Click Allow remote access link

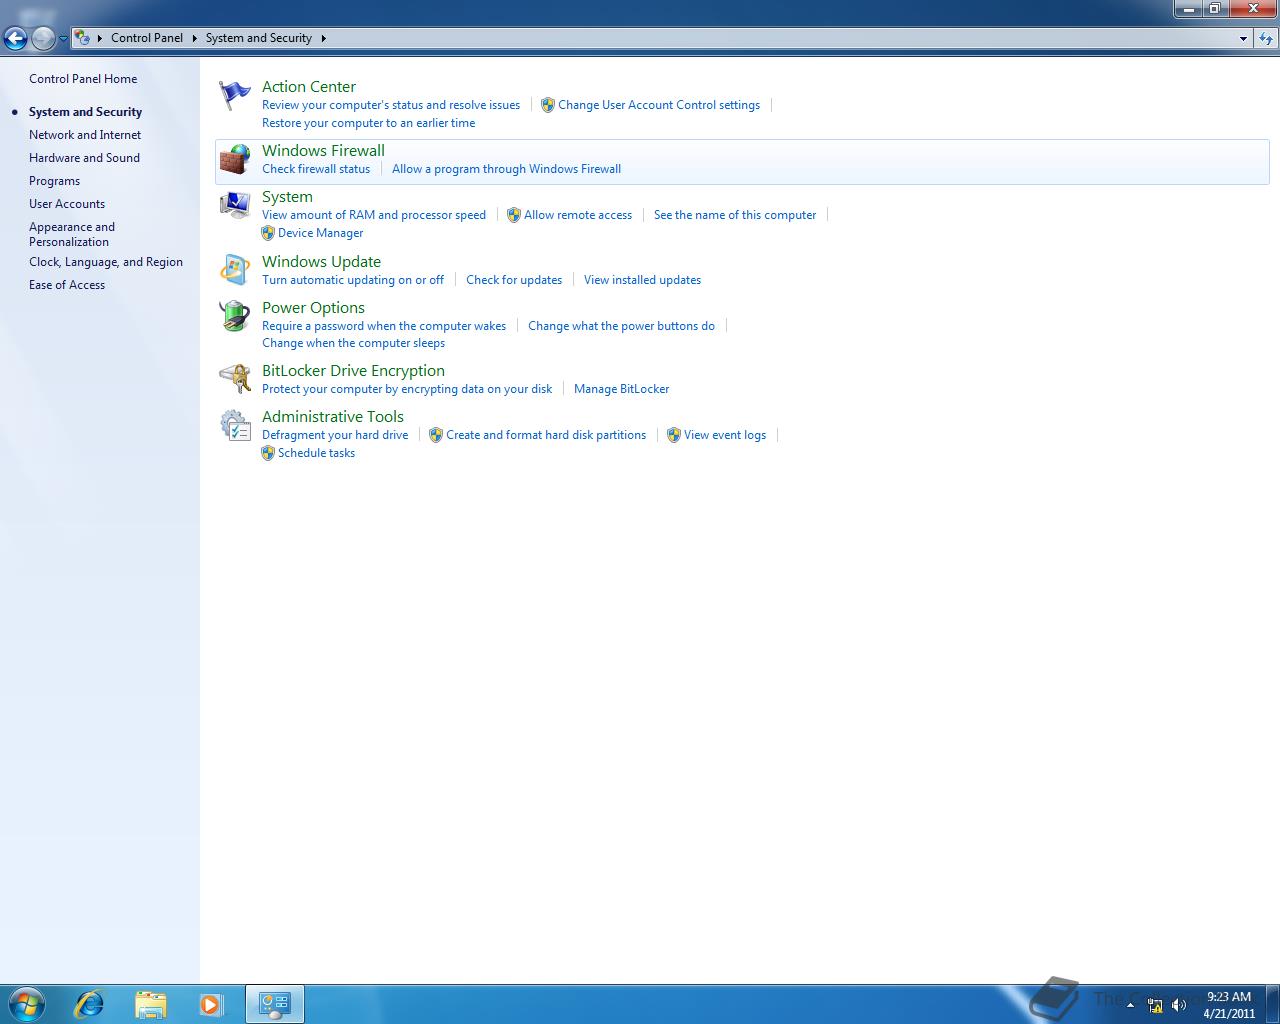click(578, 215)
